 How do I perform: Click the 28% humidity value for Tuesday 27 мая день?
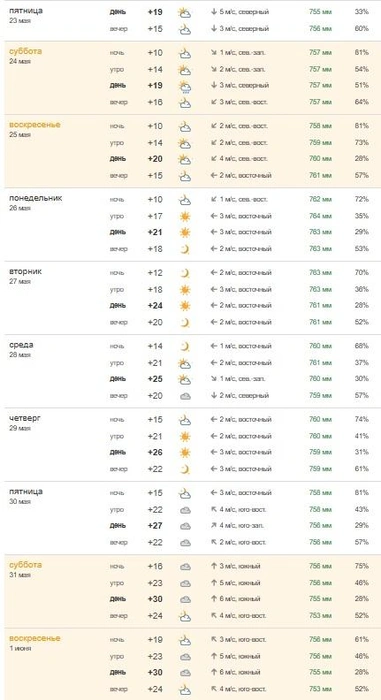click(x=362, y=305)
